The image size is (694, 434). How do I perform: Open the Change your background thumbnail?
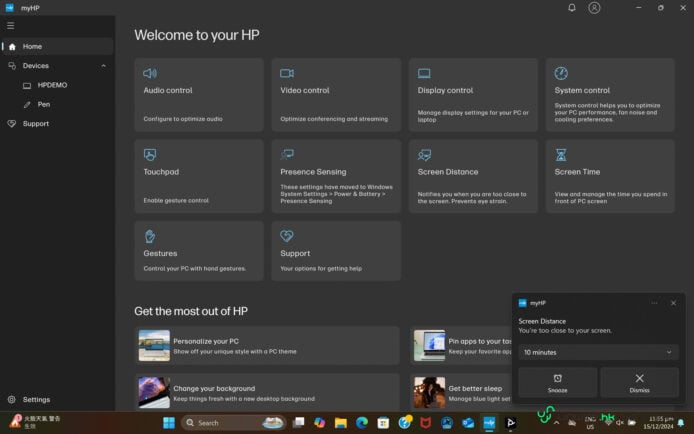(154, 392)
